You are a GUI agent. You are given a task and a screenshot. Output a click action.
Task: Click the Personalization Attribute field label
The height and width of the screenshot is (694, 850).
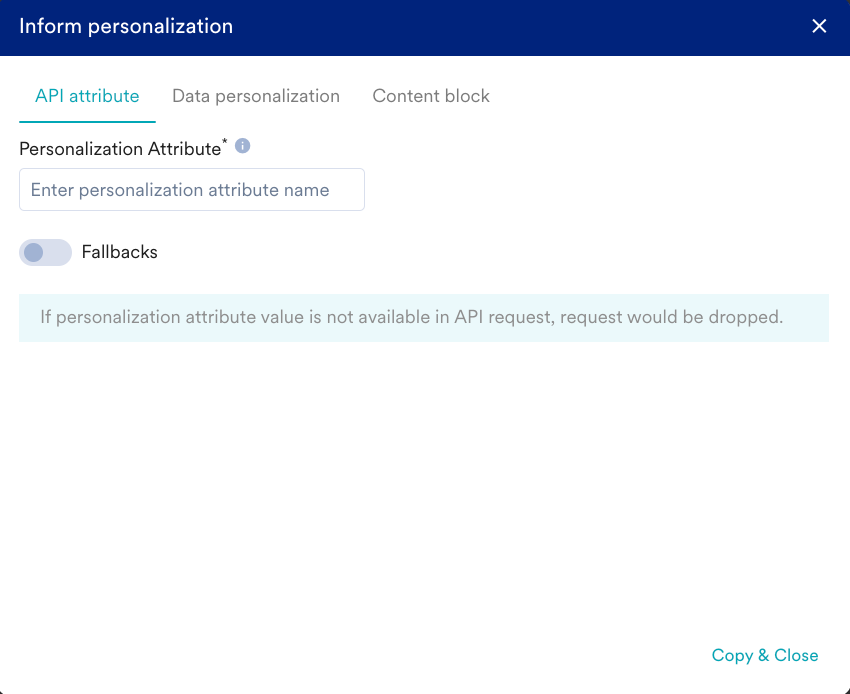119,149
